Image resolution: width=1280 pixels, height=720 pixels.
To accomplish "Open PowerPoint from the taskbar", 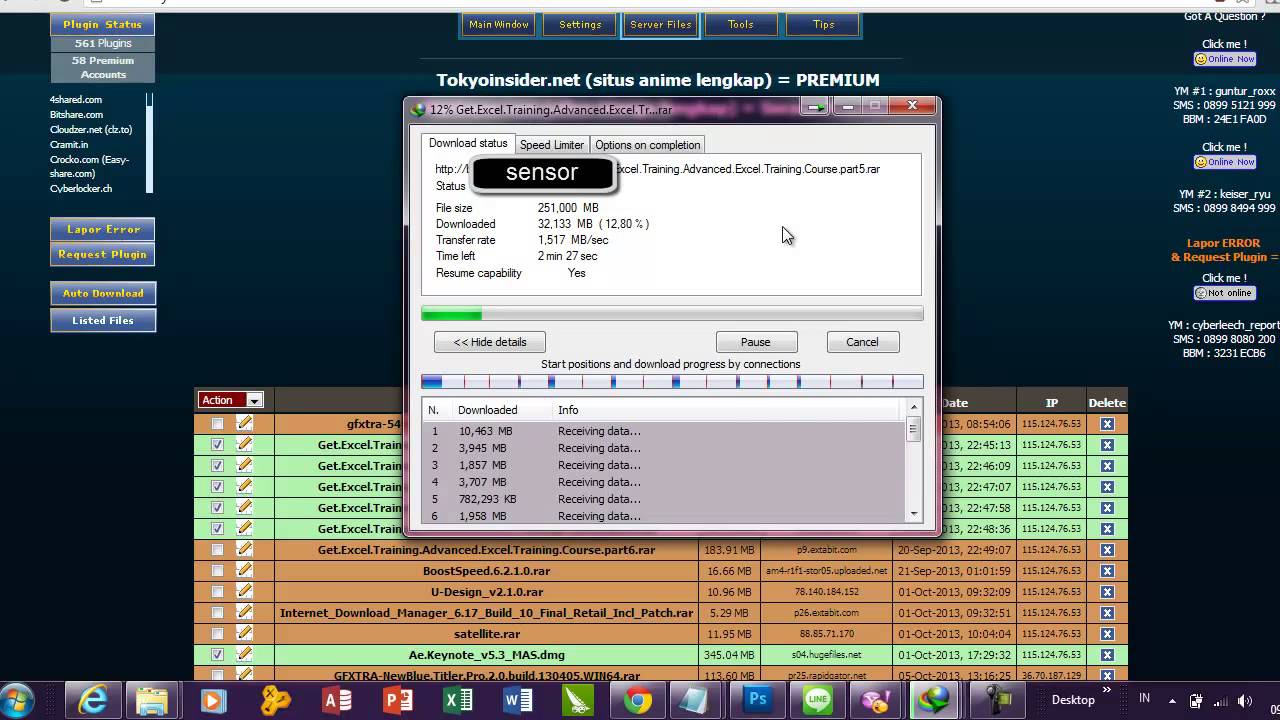I will [x=398, y=700].
